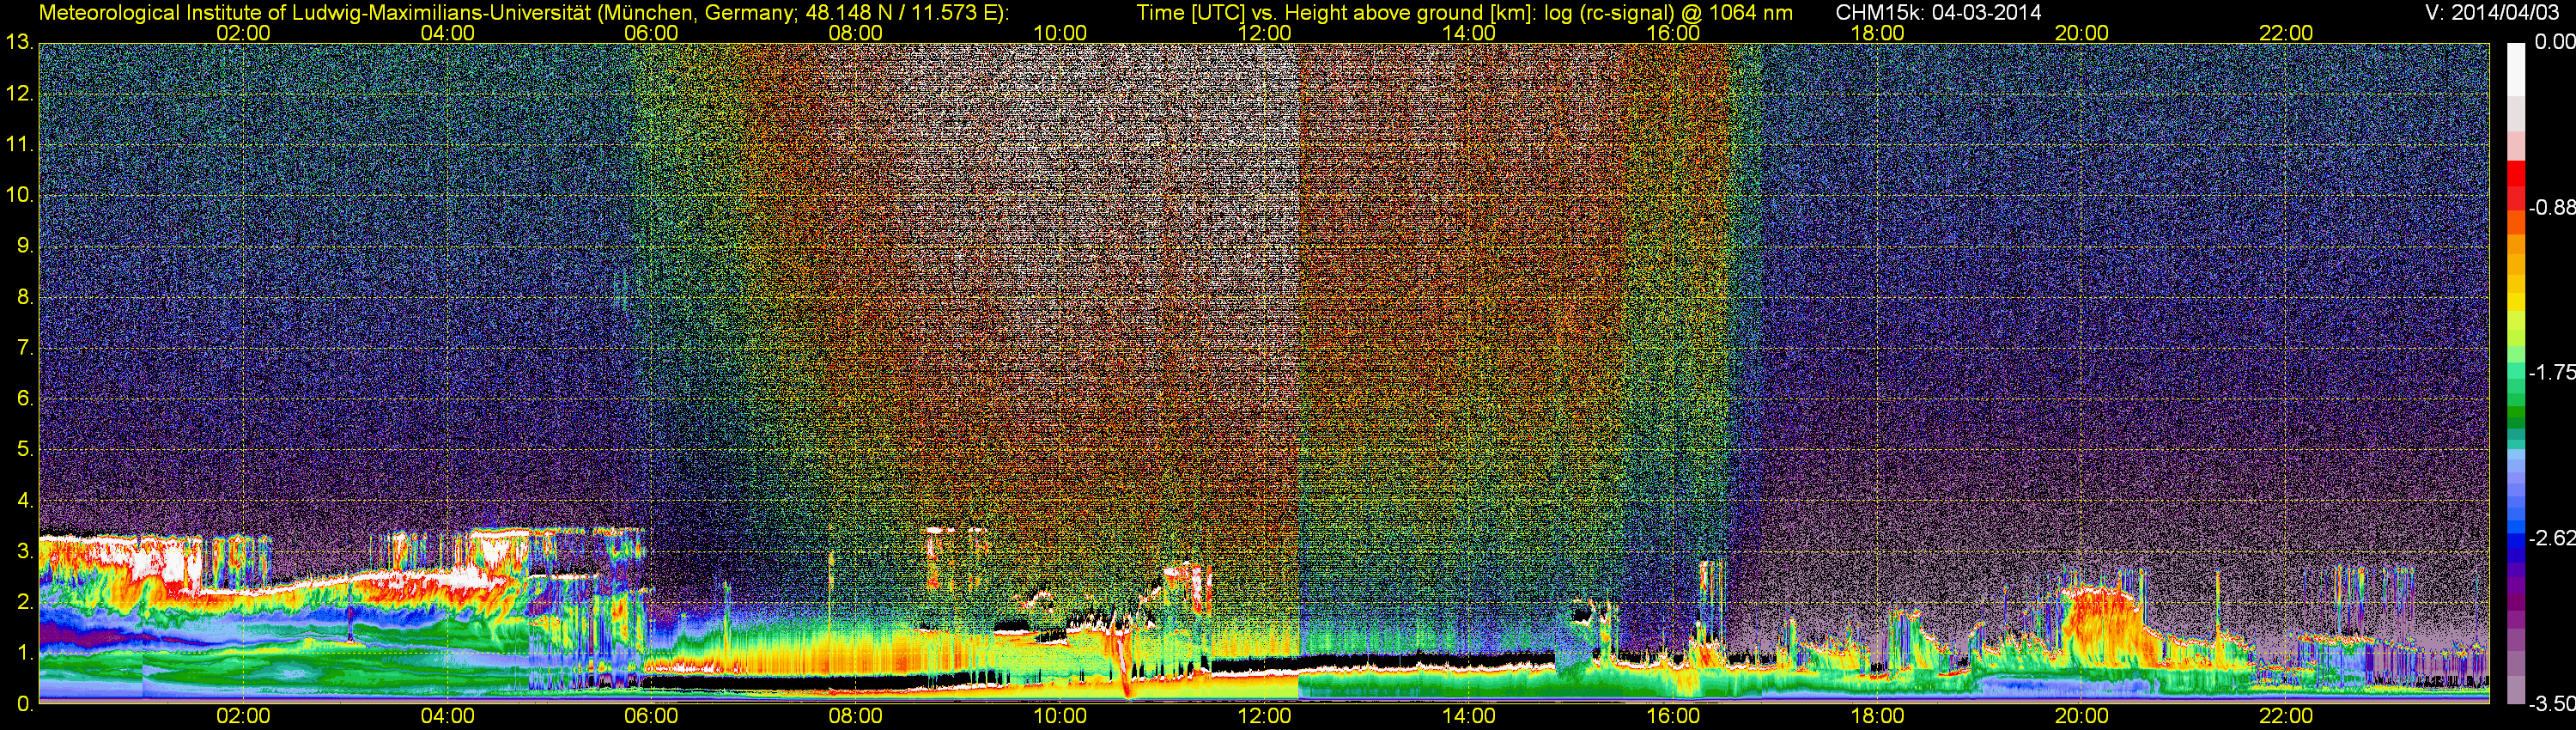Click the -0.88 color scale value
2576x730 pixels.
(x=2552, y=207)
